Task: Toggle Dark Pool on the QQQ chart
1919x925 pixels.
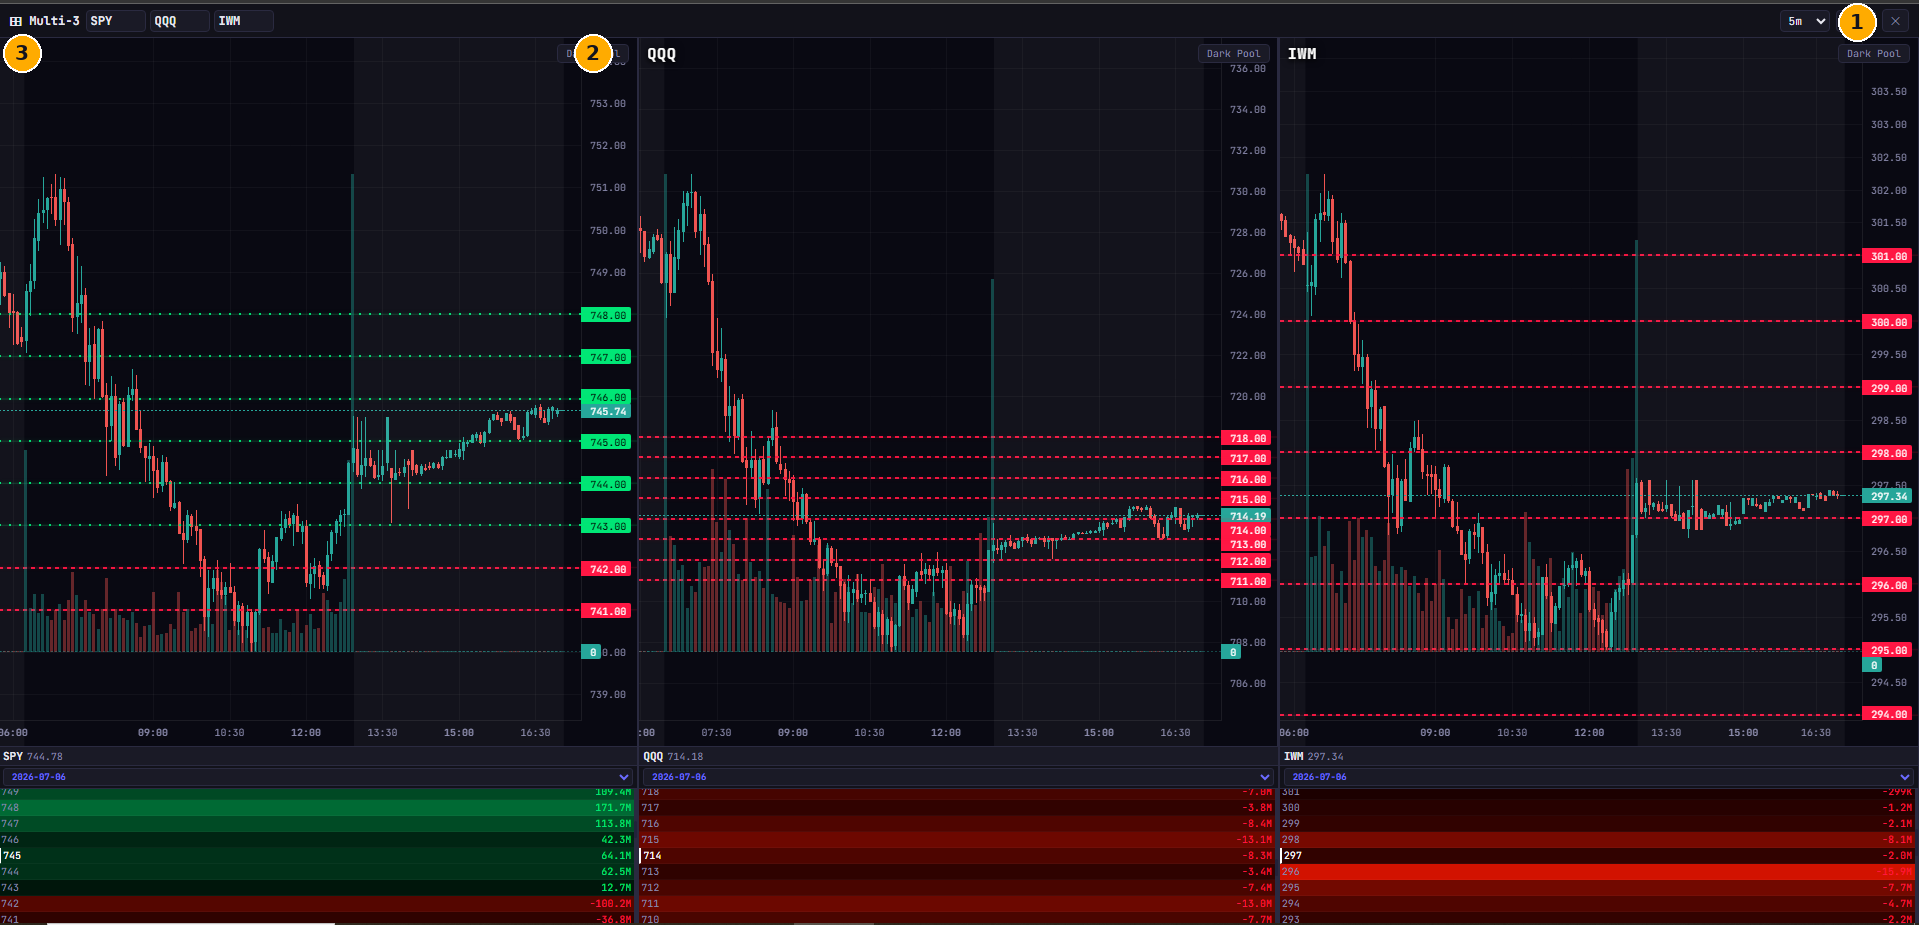Action: click(1233, 54)
